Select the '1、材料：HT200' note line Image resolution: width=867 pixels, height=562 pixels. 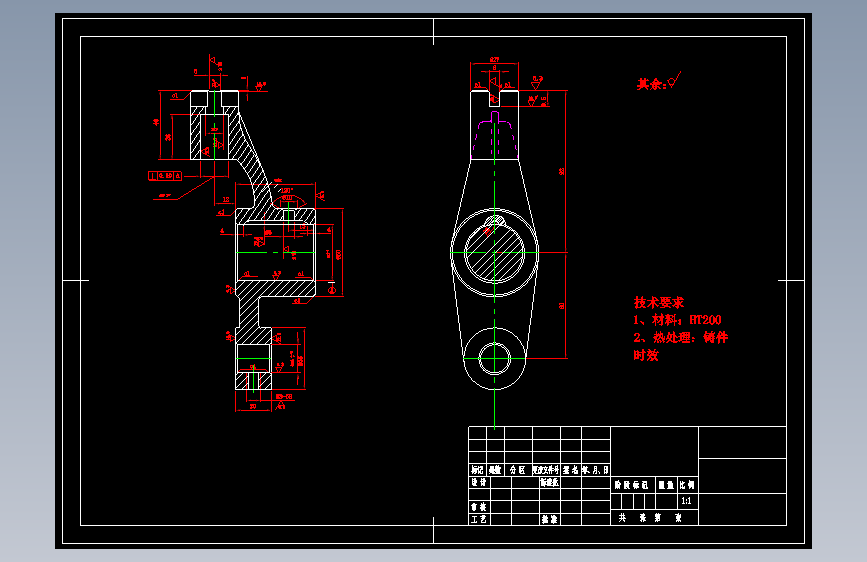(x=677, y=320)
